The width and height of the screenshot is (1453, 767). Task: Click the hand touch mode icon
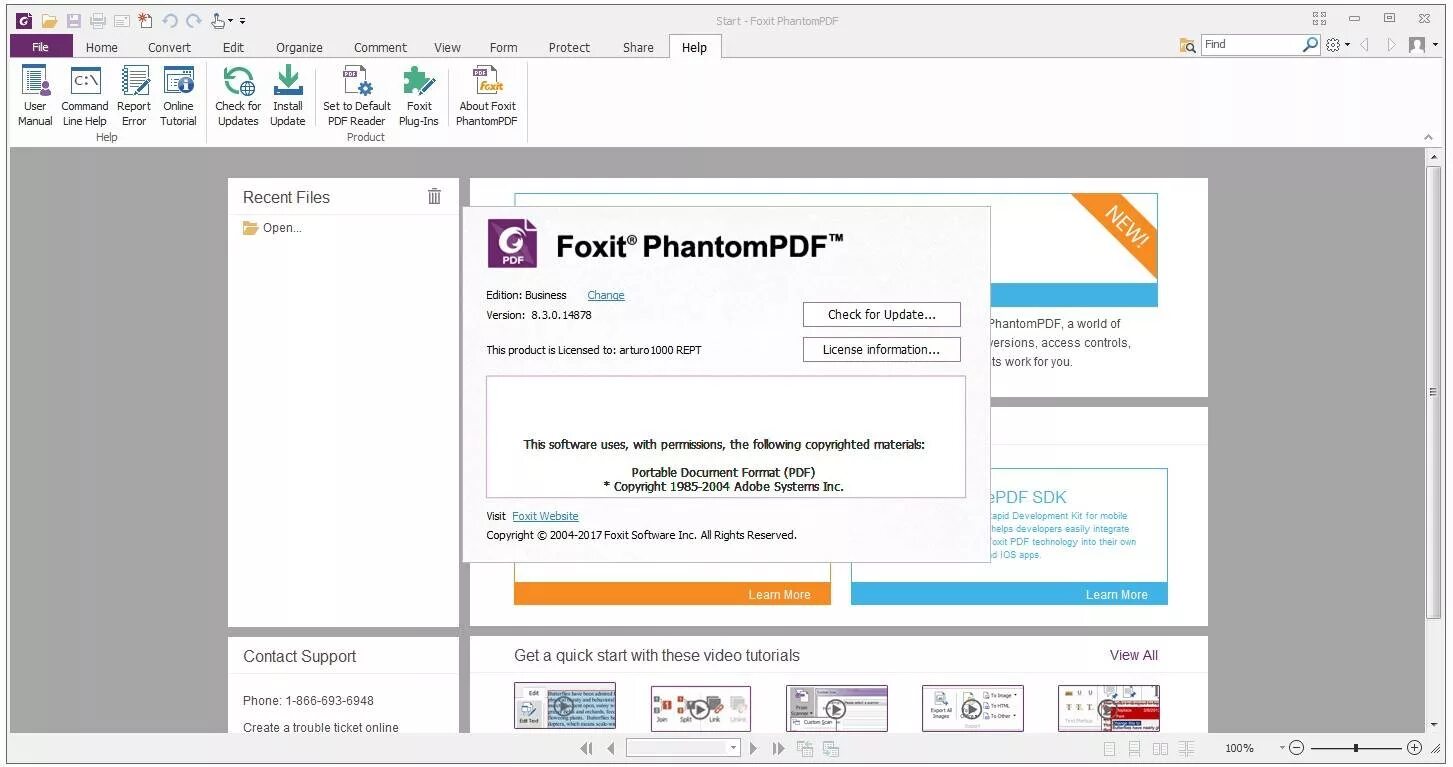[218, 20]
